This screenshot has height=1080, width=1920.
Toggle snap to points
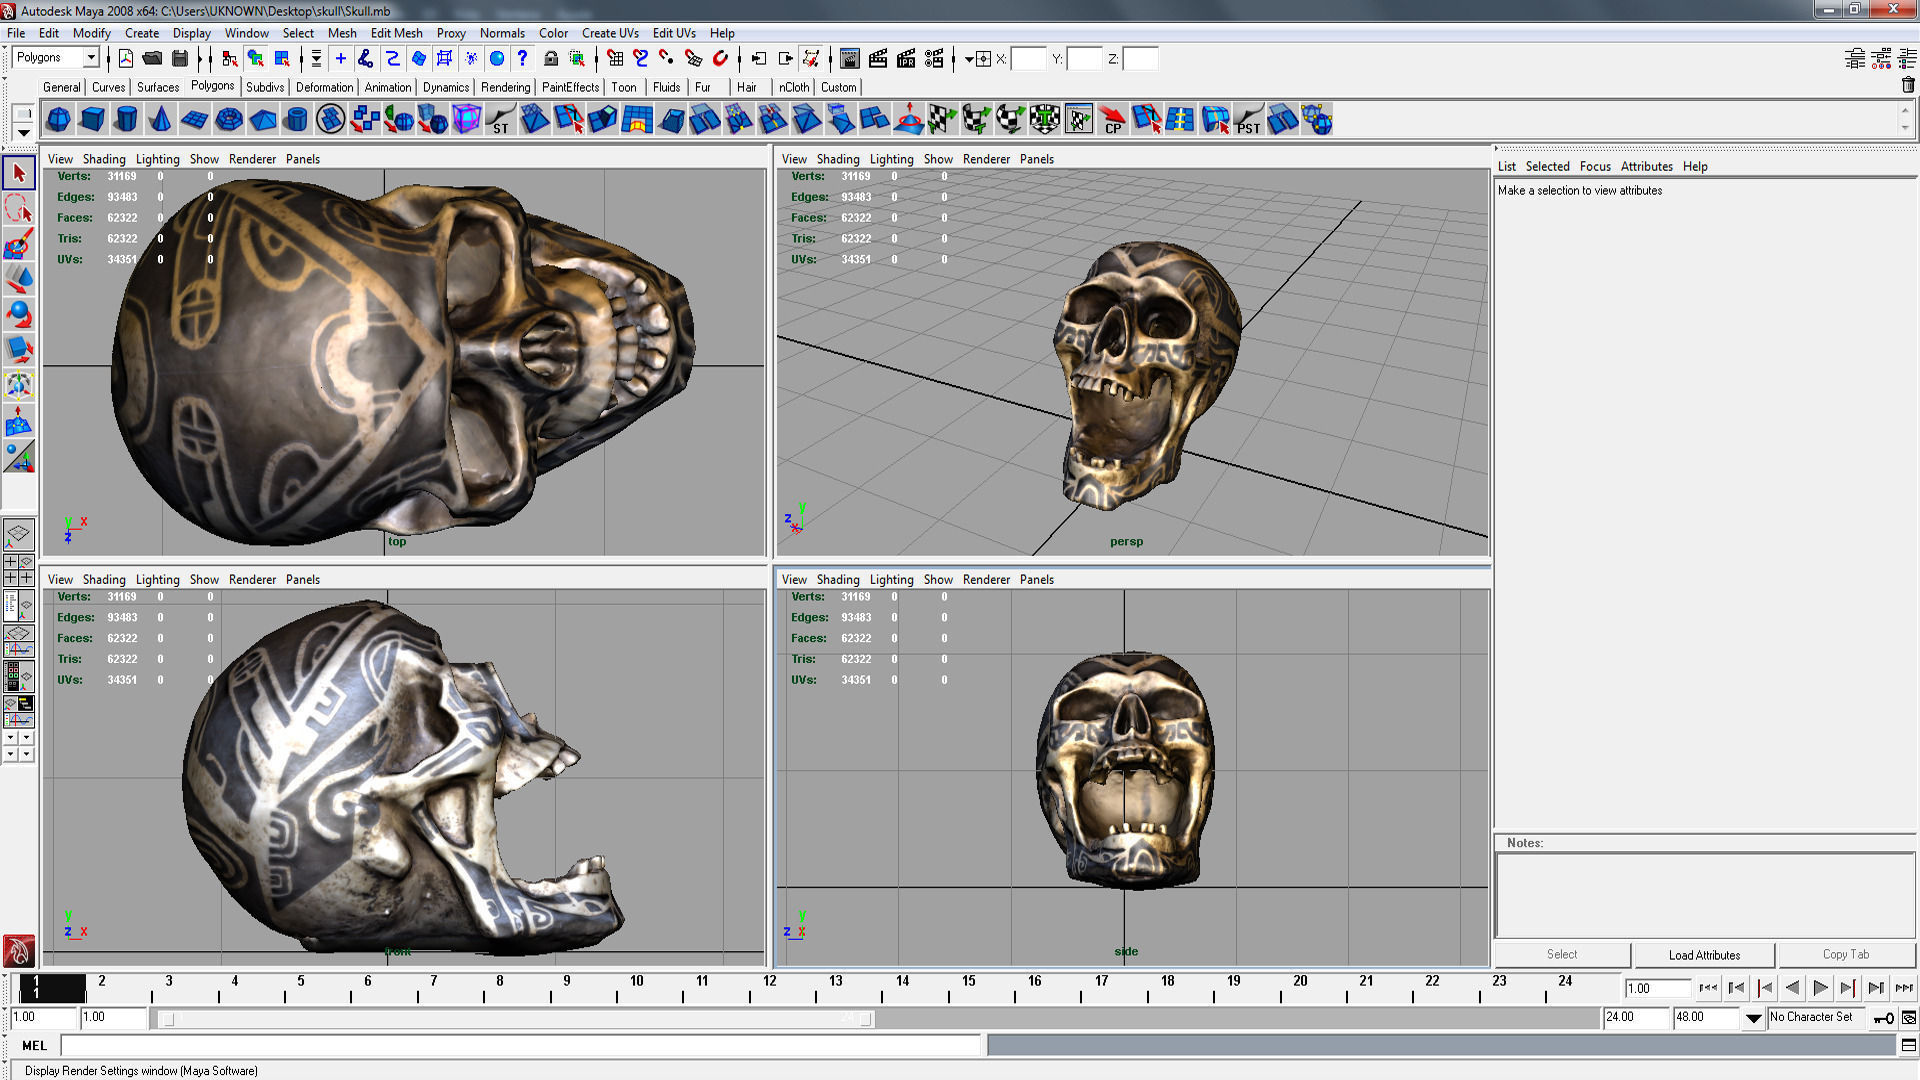[x=666, y=59]
